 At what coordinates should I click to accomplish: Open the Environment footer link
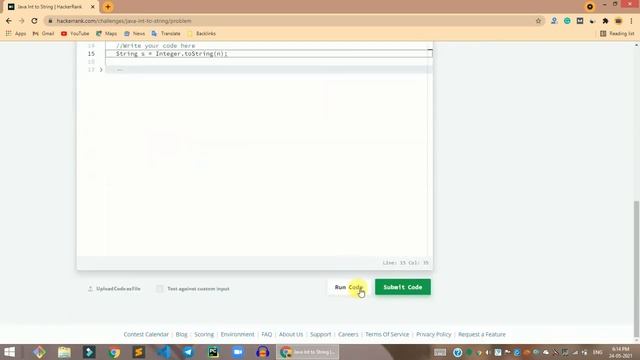238,334
